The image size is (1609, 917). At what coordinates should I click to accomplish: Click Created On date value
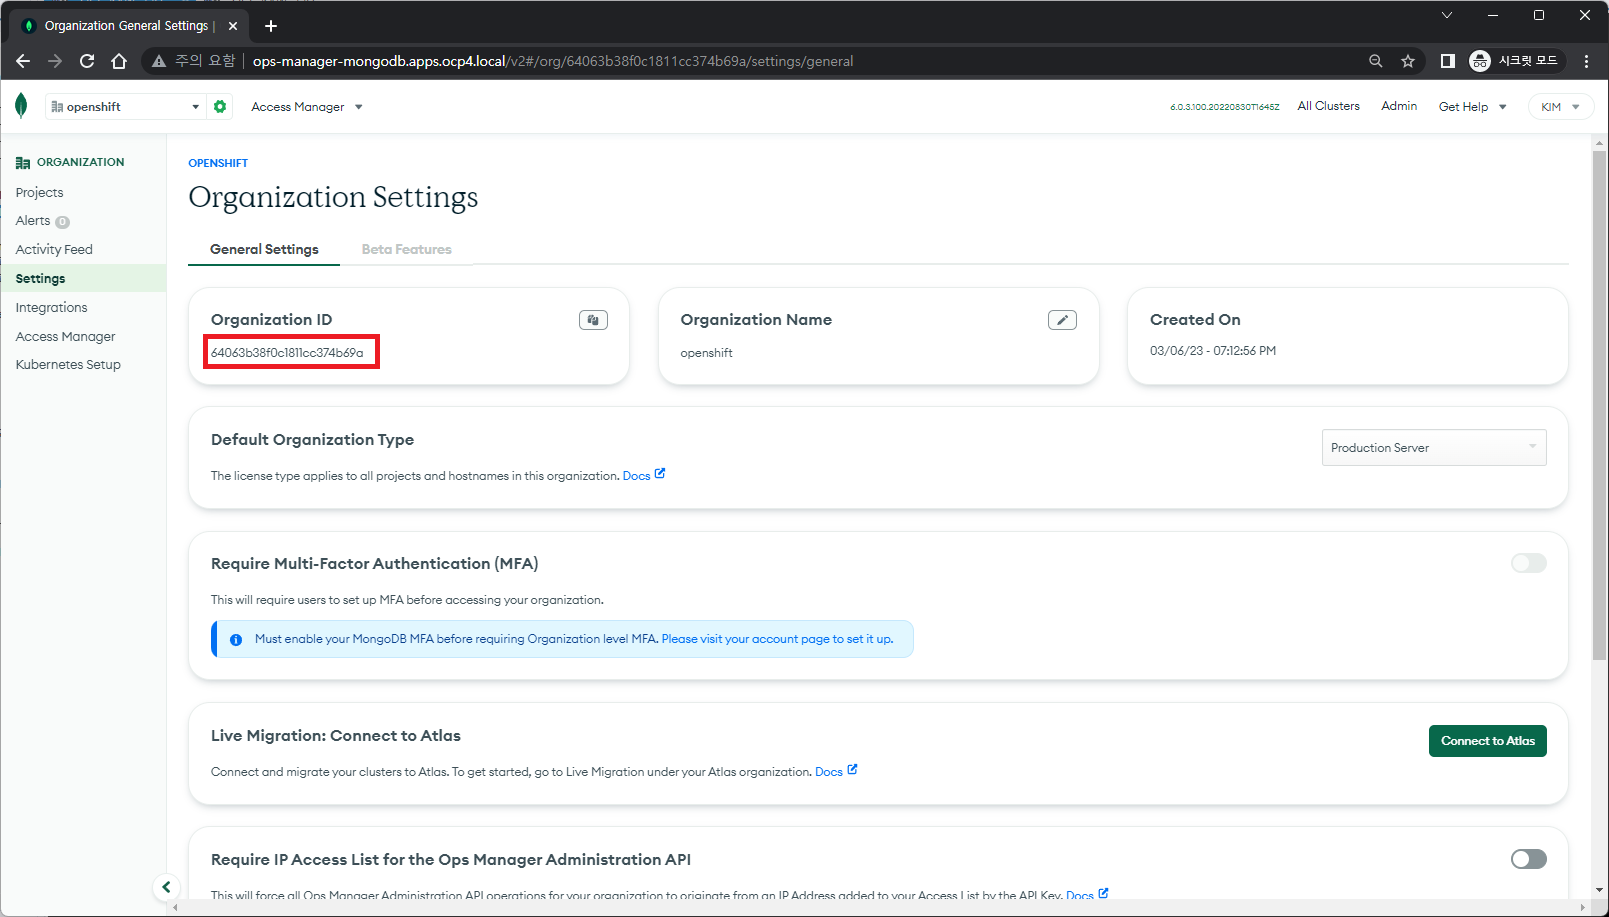click(x=1212, y=351)
